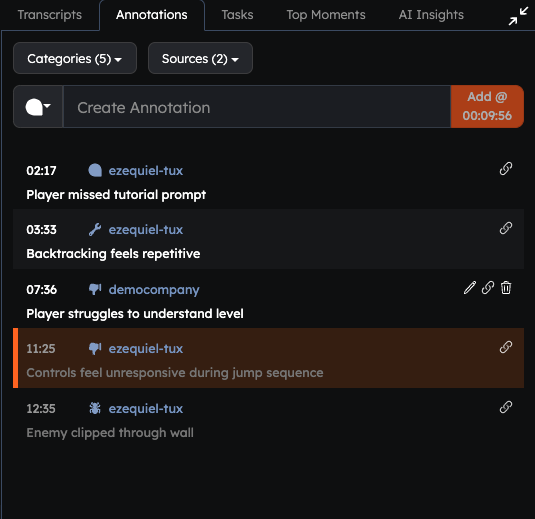Edit the democompany annotation with pencil icon
The height and width of the screenshot is (519, 535).
click(469, 288)
